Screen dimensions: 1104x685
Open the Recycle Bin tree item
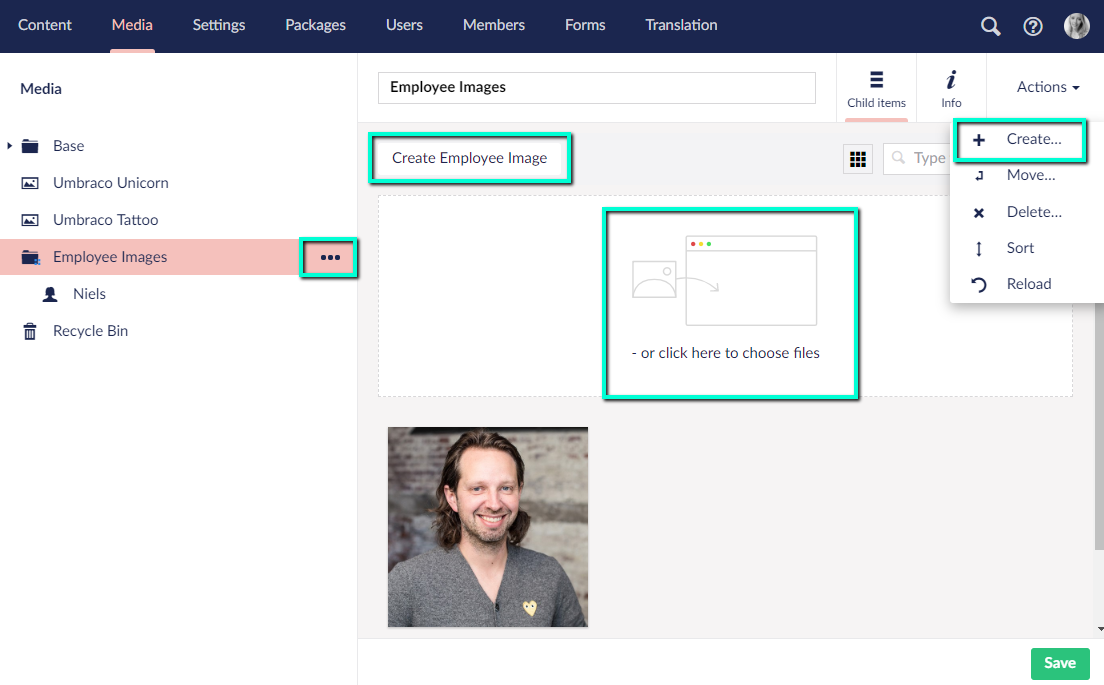[x=90, y=331]
